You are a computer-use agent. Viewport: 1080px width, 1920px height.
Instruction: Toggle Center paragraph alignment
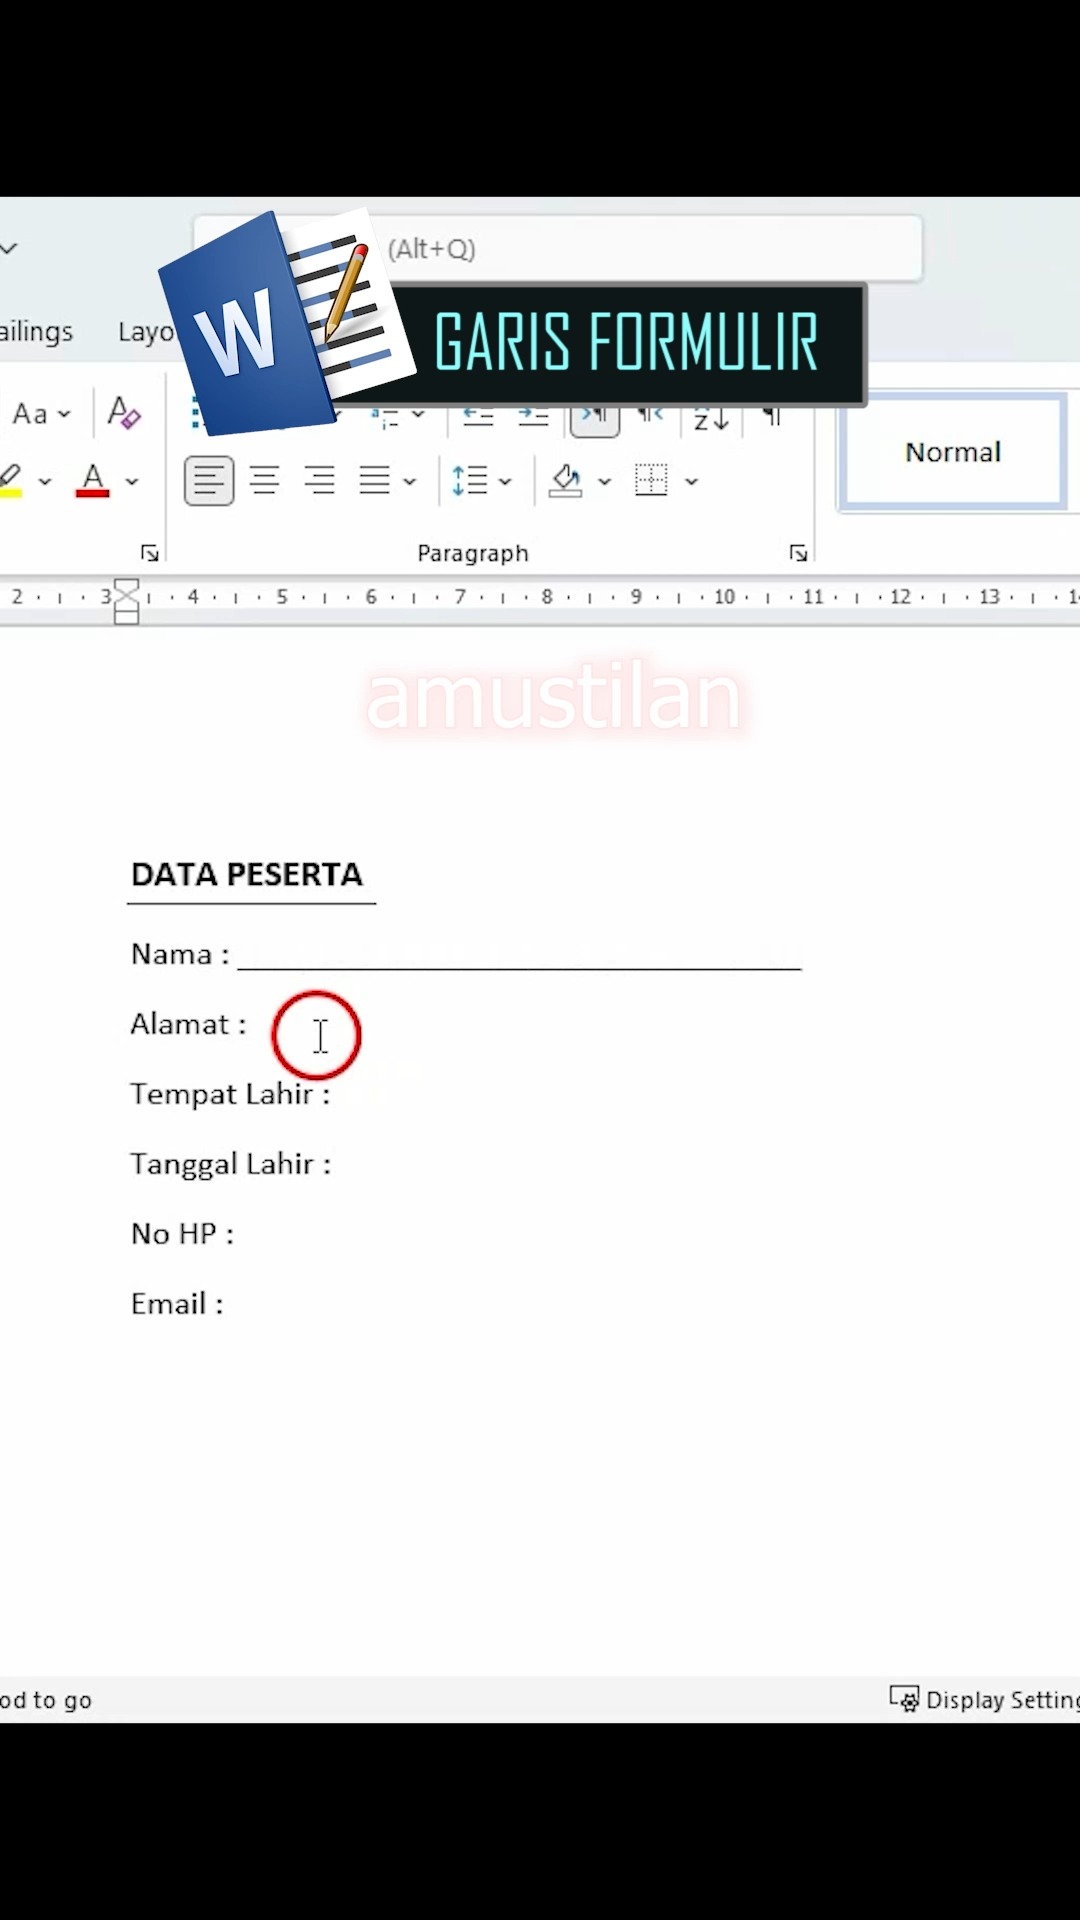[264, 481]
